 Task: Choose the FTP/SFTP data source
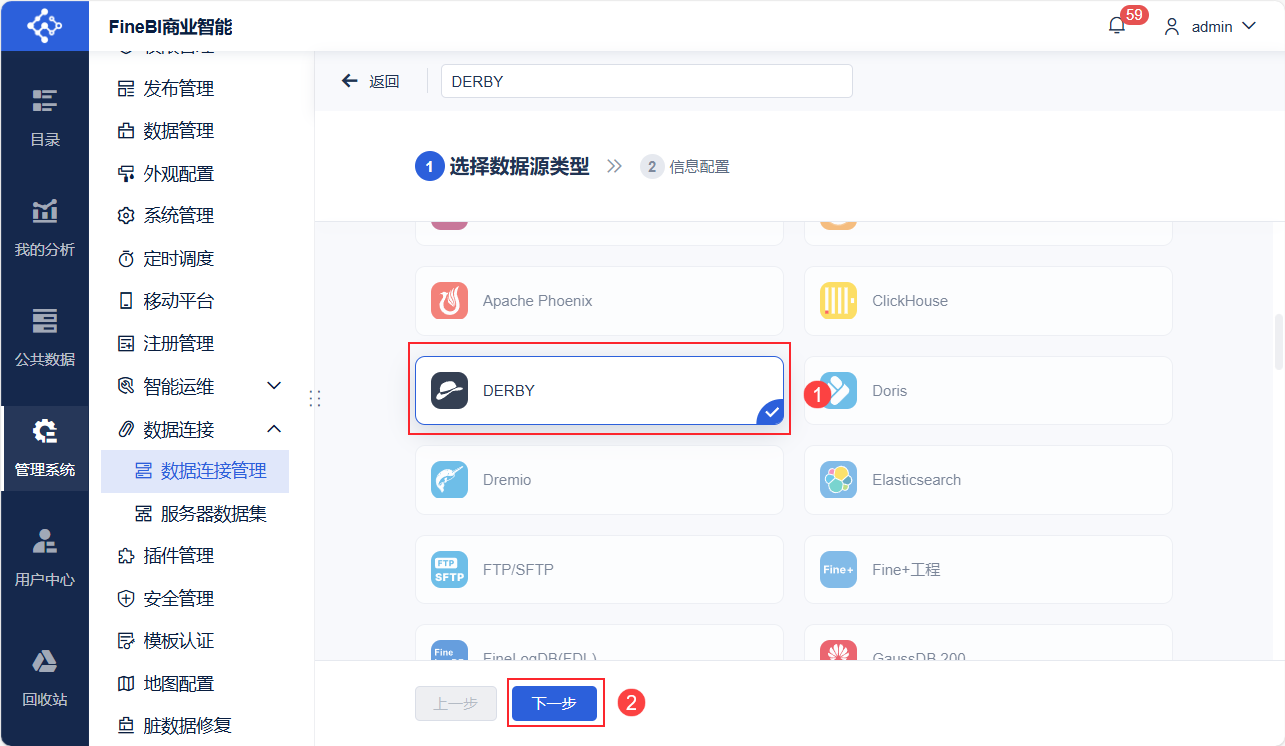tap(599, 569)
